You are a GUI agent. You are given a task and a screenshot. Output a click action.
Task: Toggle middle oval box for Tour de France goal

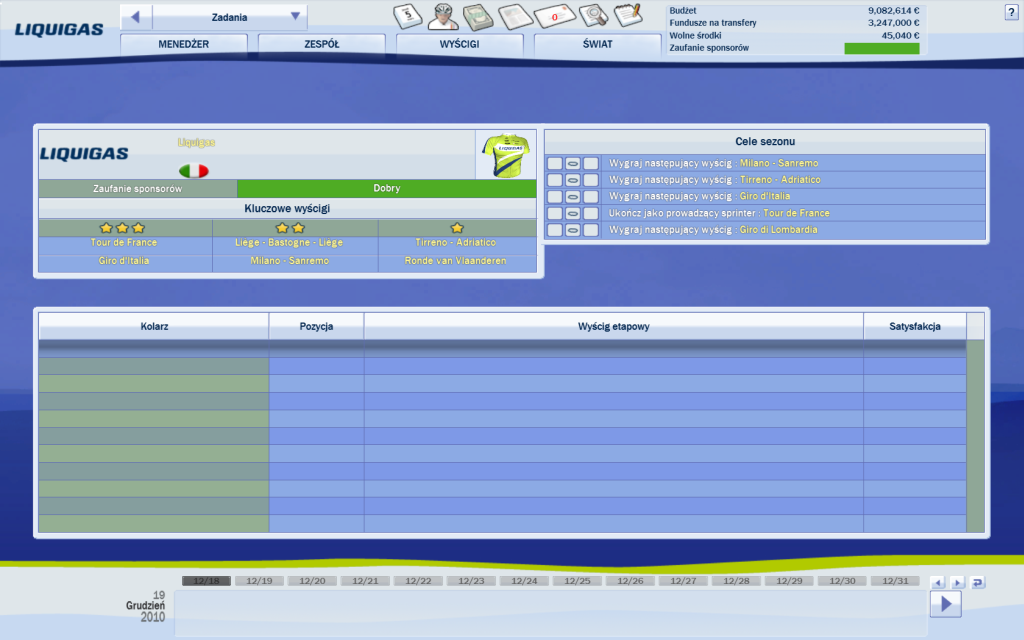pyautogui.click(x=573, y=213)
